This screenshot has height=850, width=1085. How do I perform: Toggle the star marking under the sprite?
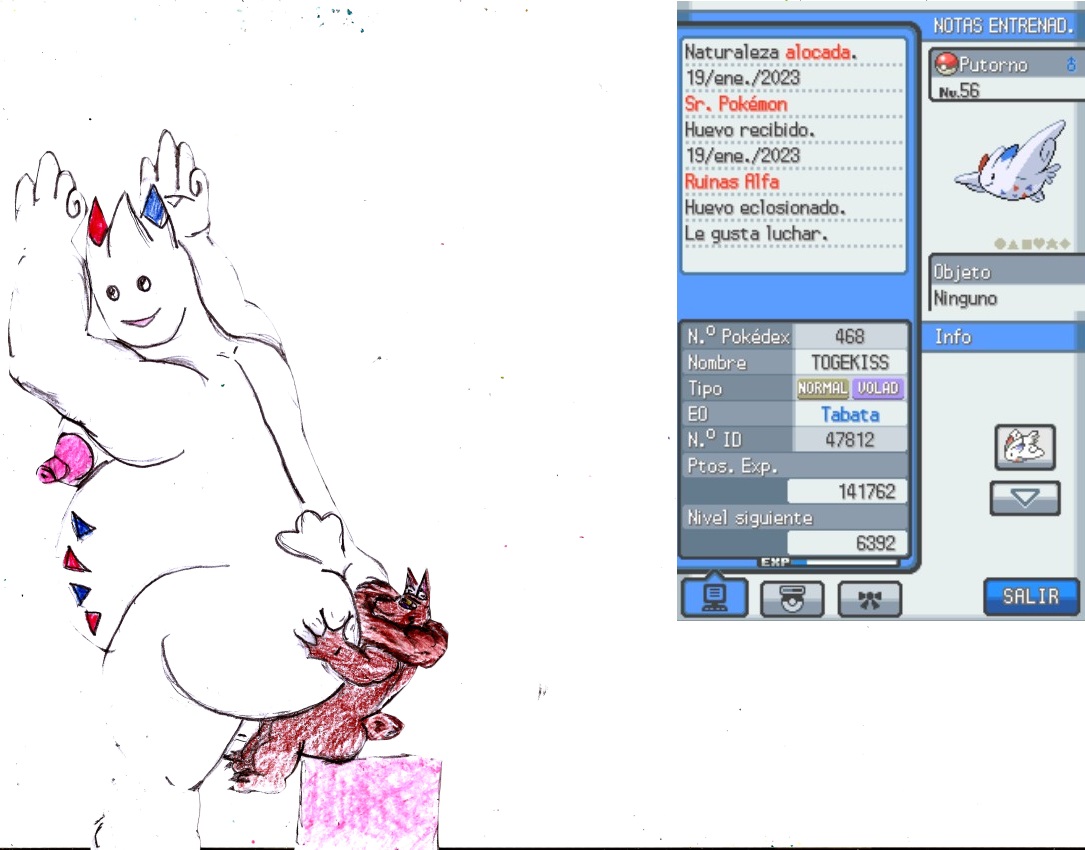(1052, 244)
